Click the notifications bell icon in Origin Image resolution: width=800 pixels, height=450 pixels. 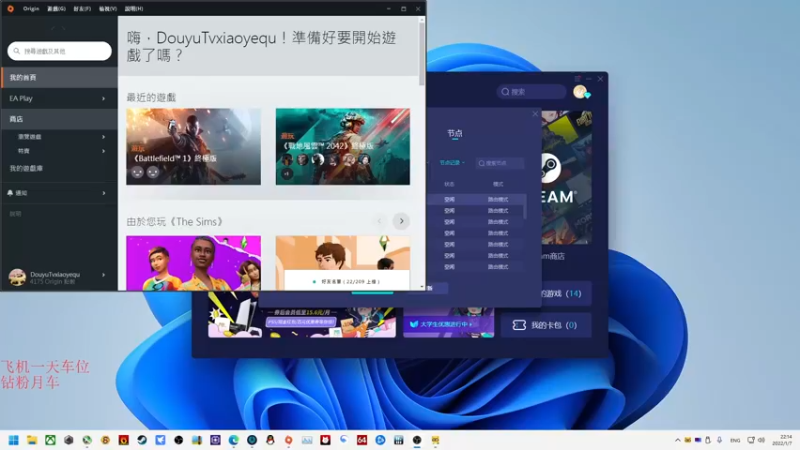[10, 193]
